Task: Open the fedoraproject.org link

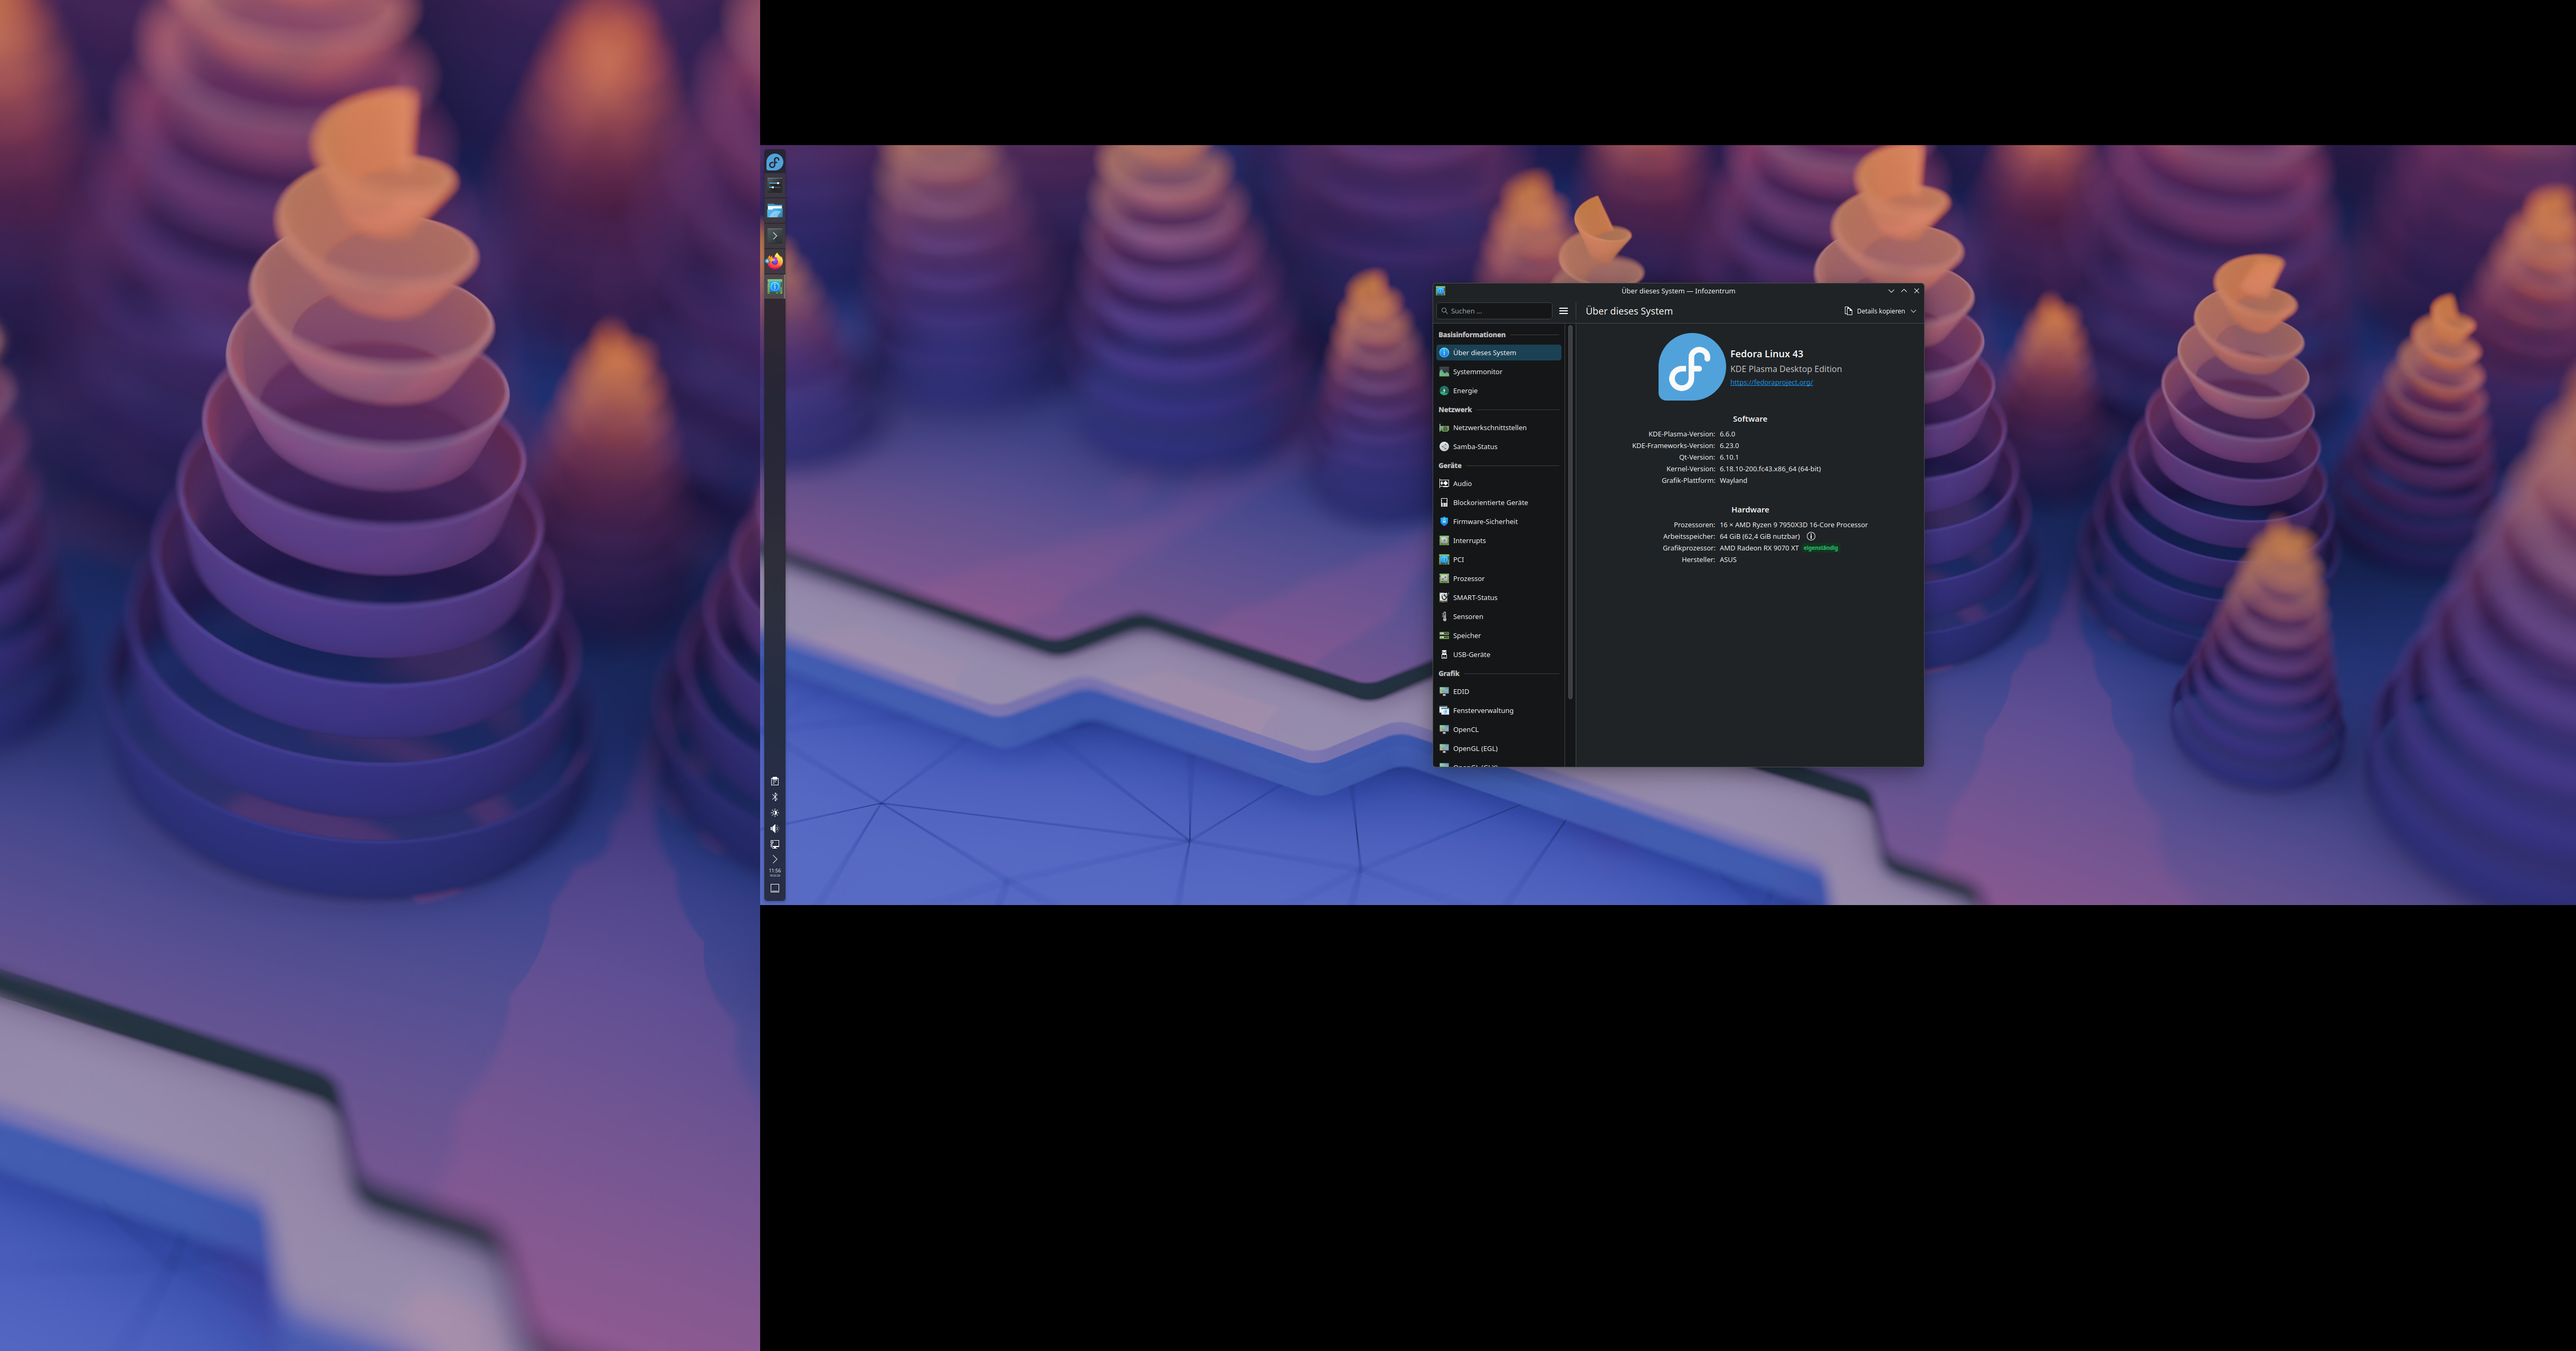Action: pyautogui.click(x=1771, y=382)
